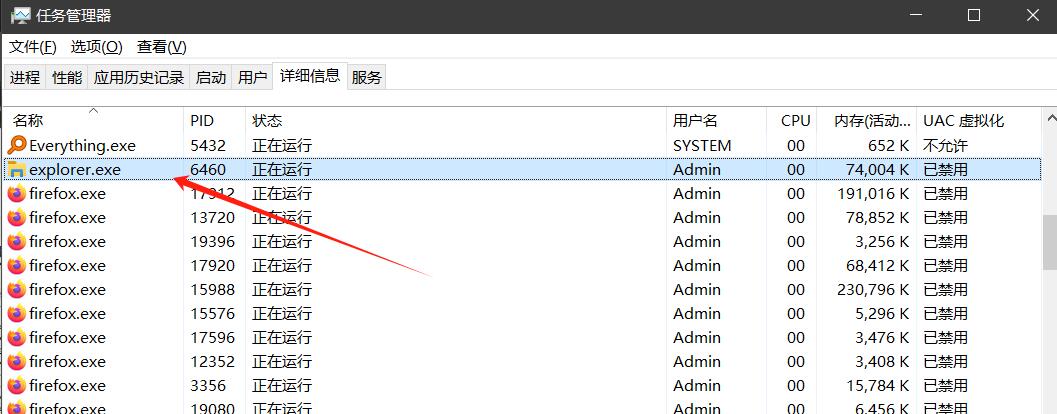Screen dimensions: 1057x414
Task: Open the 选项(O) menu
Action: point(97,47)
